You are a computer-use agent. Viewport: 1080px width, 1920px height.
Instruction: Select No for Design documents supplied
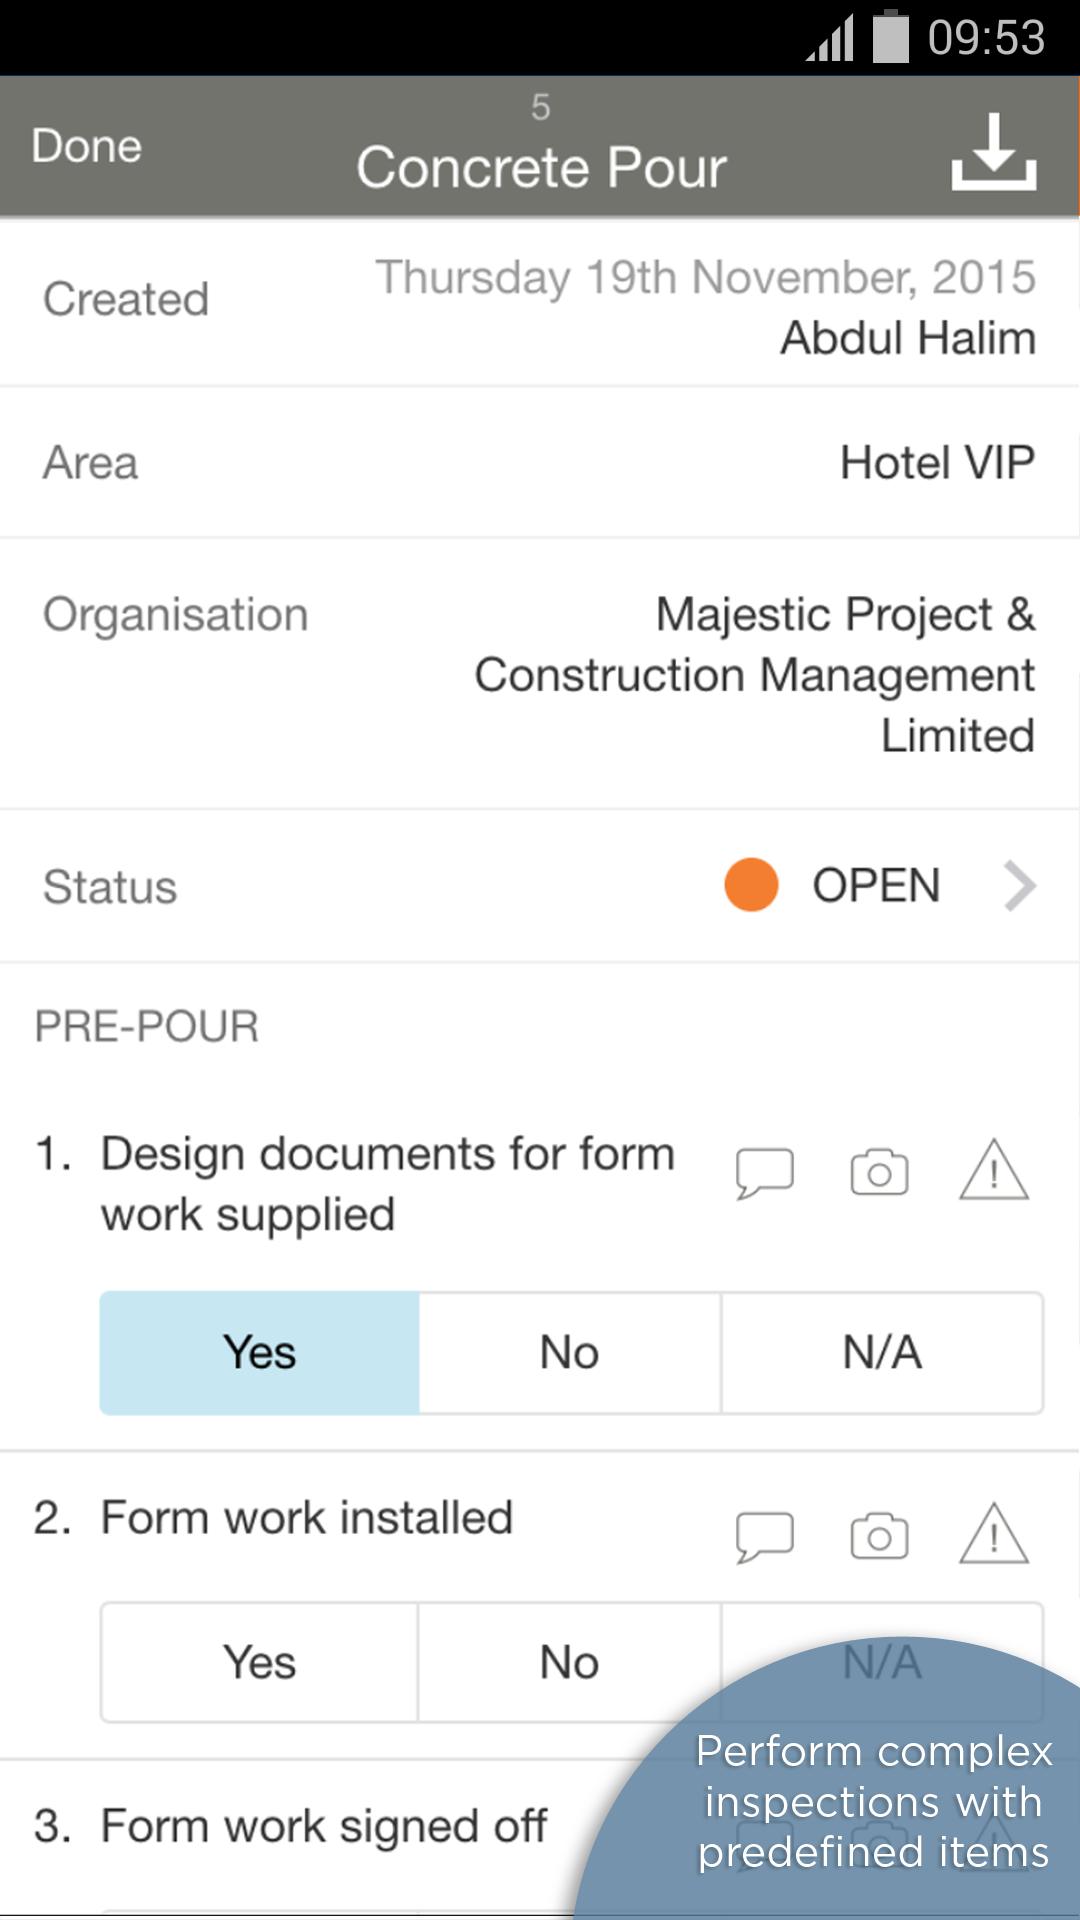pos(569,1353)
